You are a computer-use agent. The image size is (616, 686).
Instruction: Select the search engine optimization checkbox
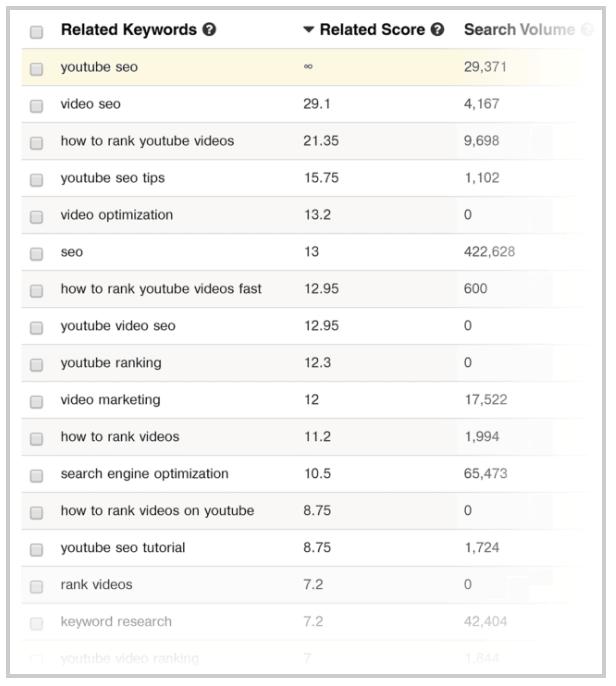(x=36, y=476)
